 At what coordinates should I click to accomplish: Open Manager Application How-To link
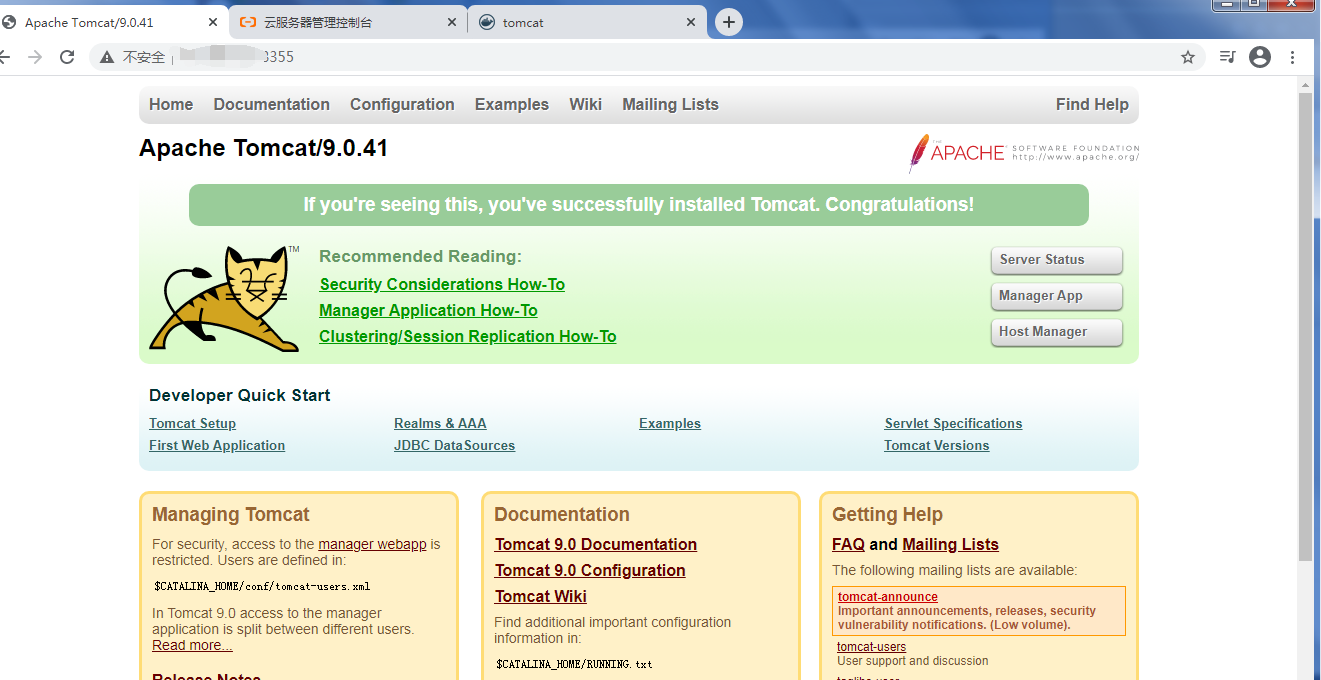point(428,311)
